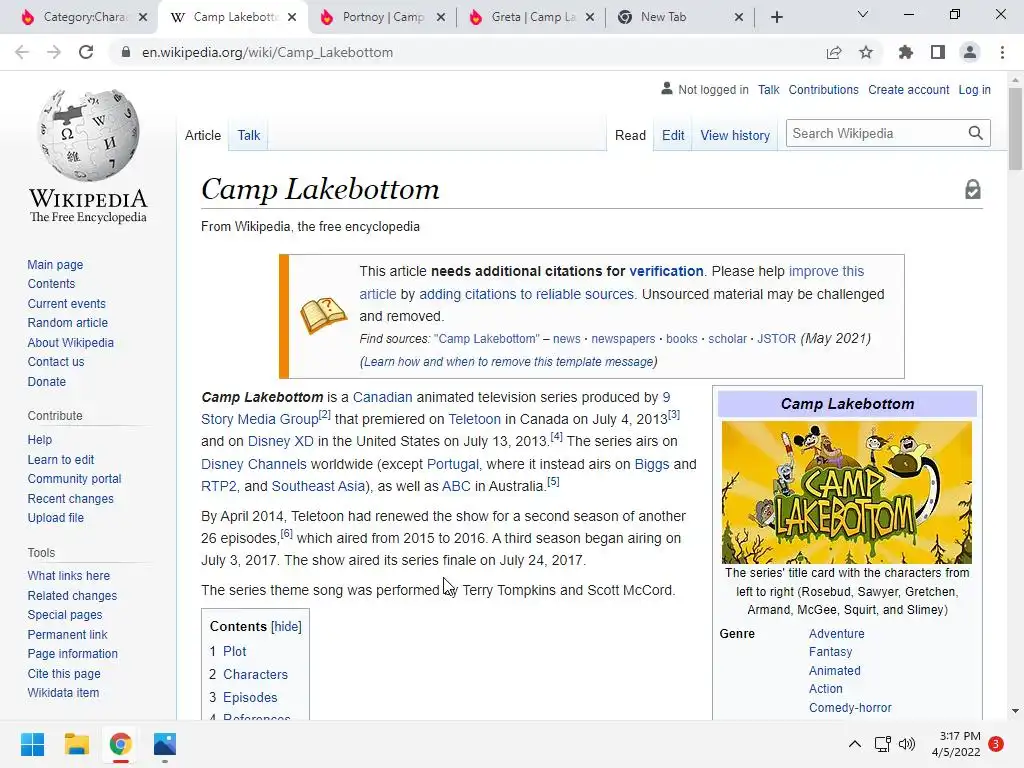Click the page vertical scrollbar thumb
1024x768 pixels.
[1015, 128]
